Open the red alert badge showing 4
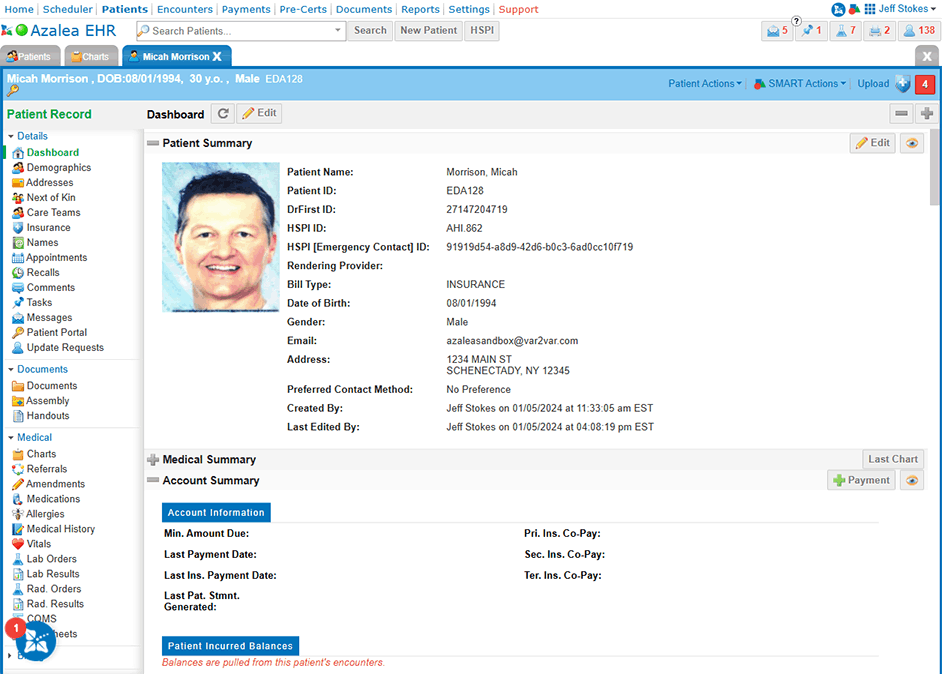The height and width of the screenshot is (674, 942). pos(925,84)
